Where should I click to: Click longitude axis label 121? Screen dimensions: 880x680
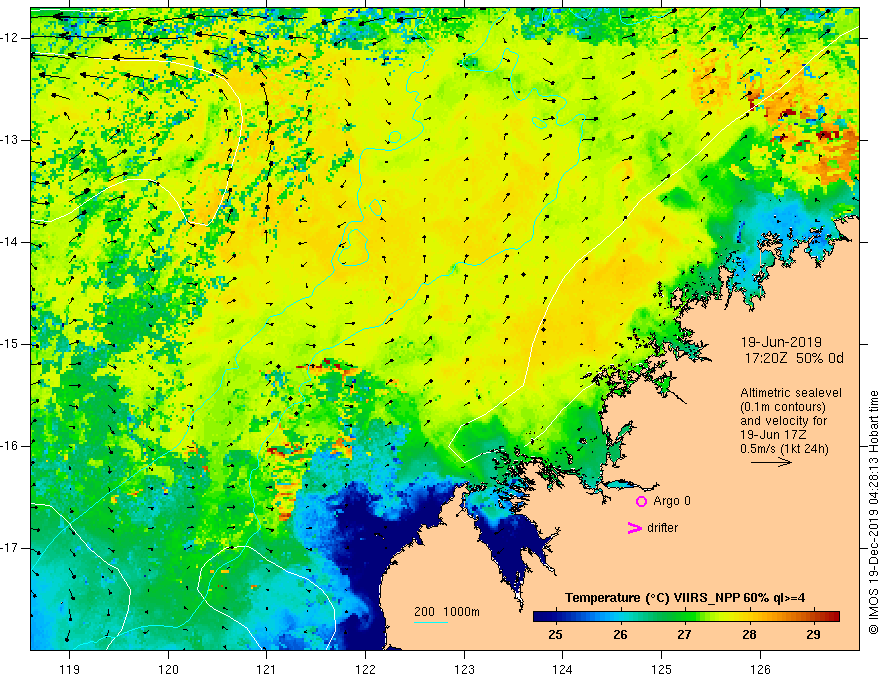(x=266, y=669)
